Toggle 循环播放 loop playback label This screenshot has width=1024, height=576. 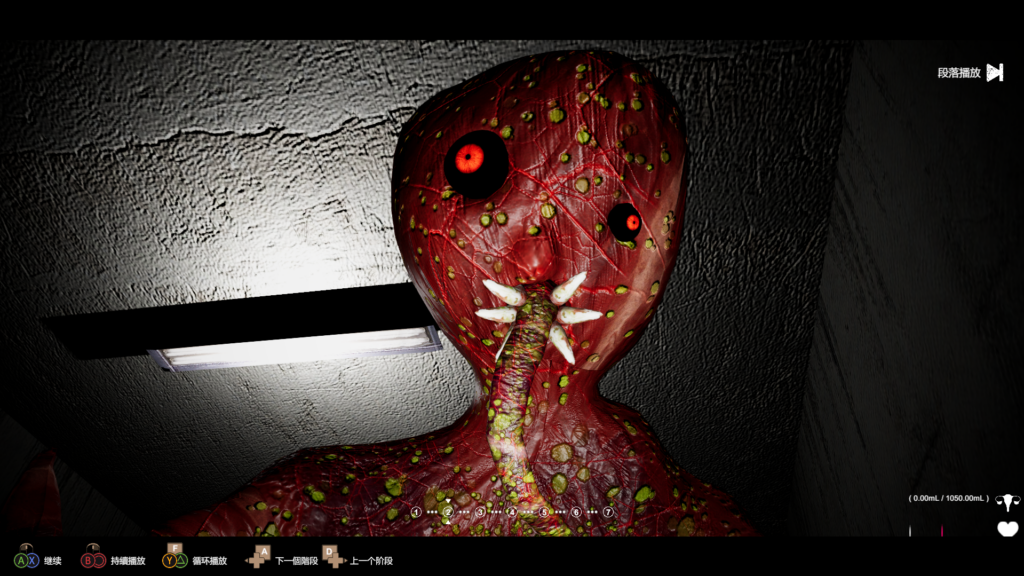coord(208,561)
